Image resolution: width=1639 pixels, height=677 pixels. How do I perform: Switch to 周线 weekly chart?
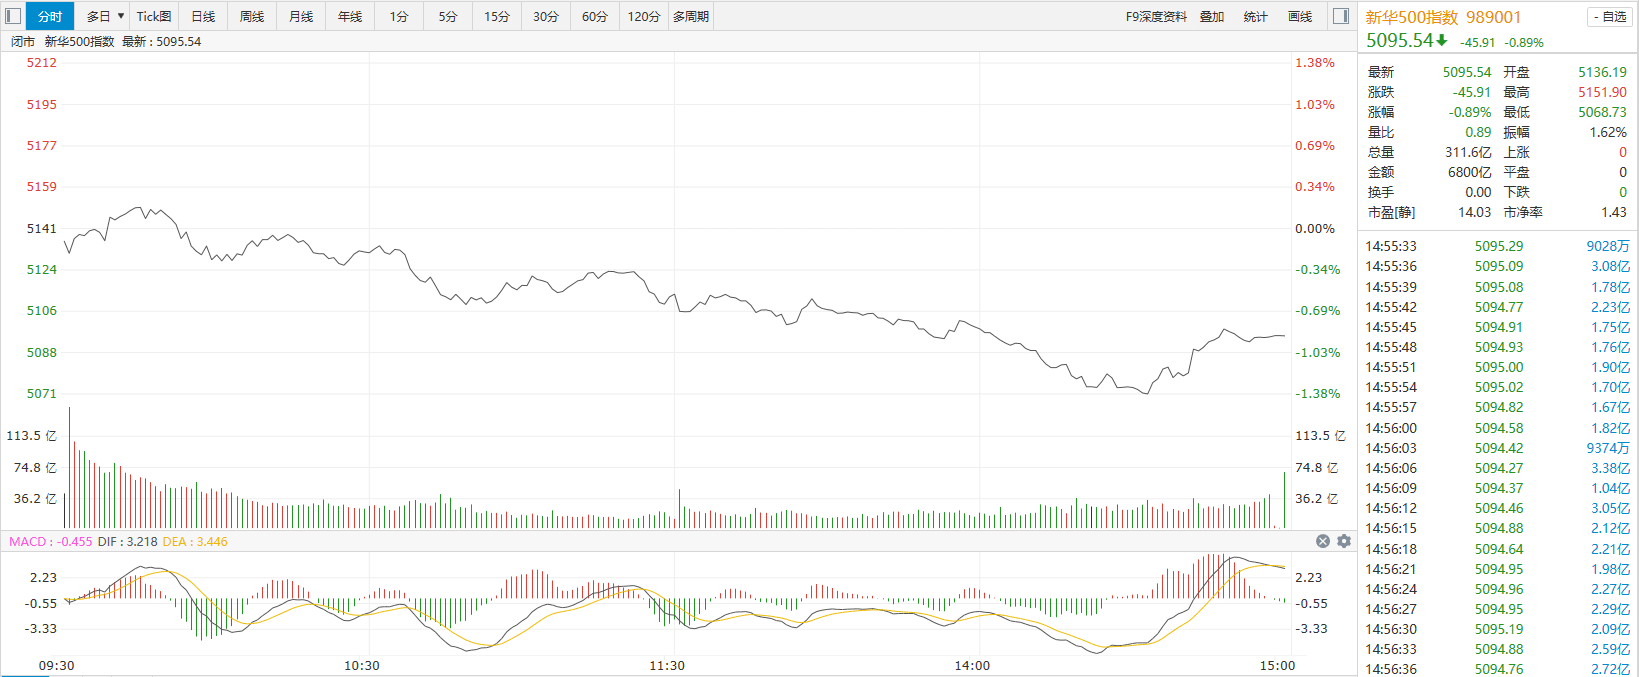[x=252, y=16]
